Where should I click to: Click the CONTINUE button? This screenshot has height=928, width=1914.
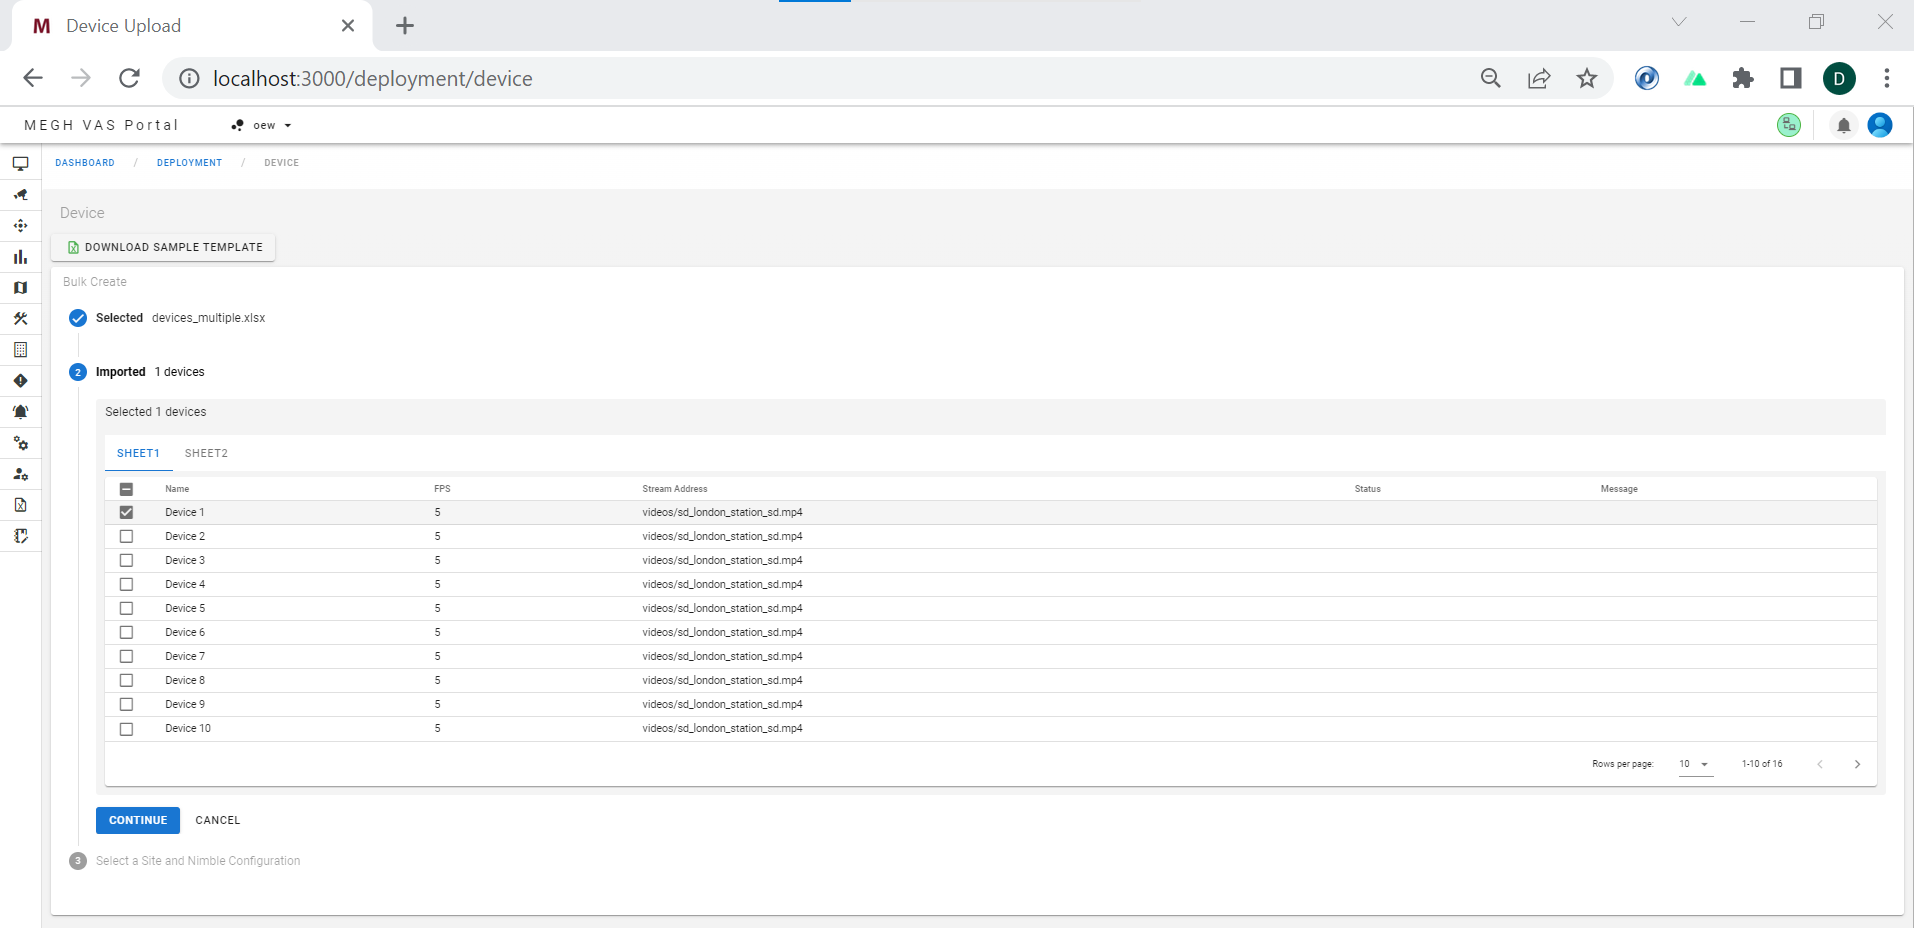point(138,820)
